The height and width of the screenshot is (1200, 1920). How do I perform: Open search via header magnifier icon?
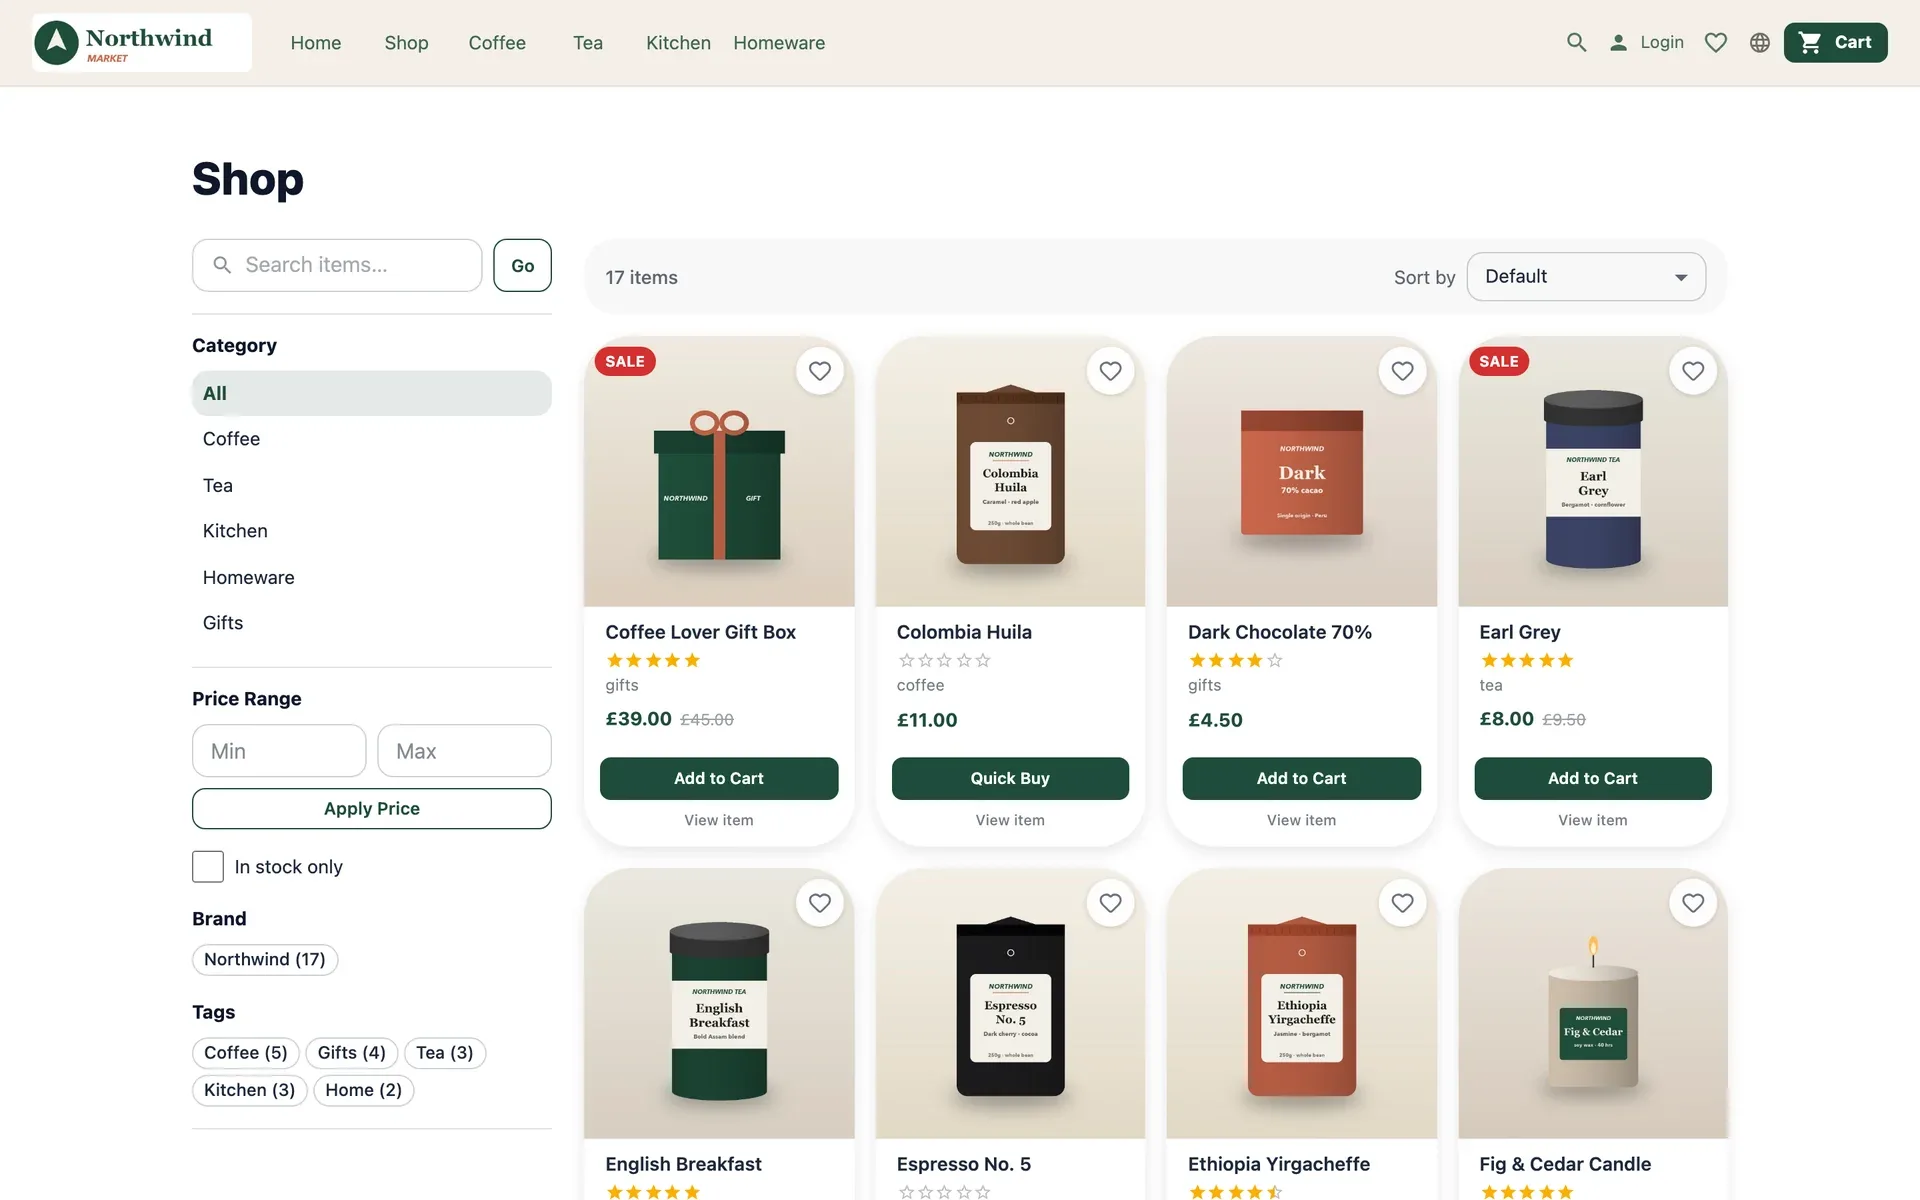click(1576, 42)
